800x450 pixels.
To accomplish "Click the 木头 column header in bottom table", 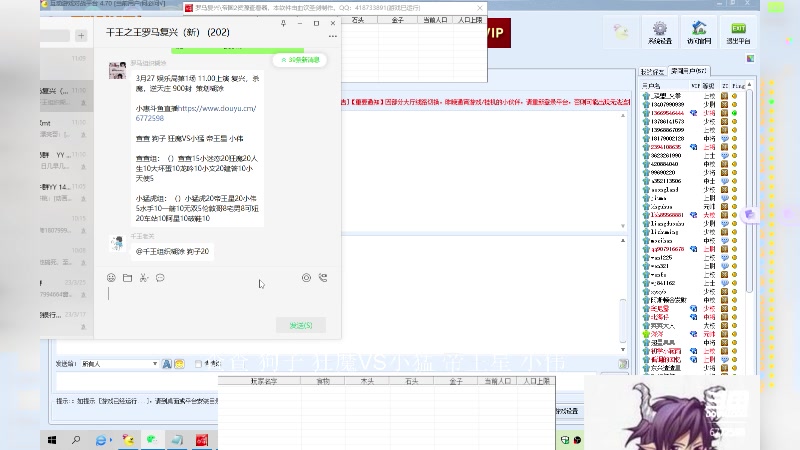I will 367,381.
